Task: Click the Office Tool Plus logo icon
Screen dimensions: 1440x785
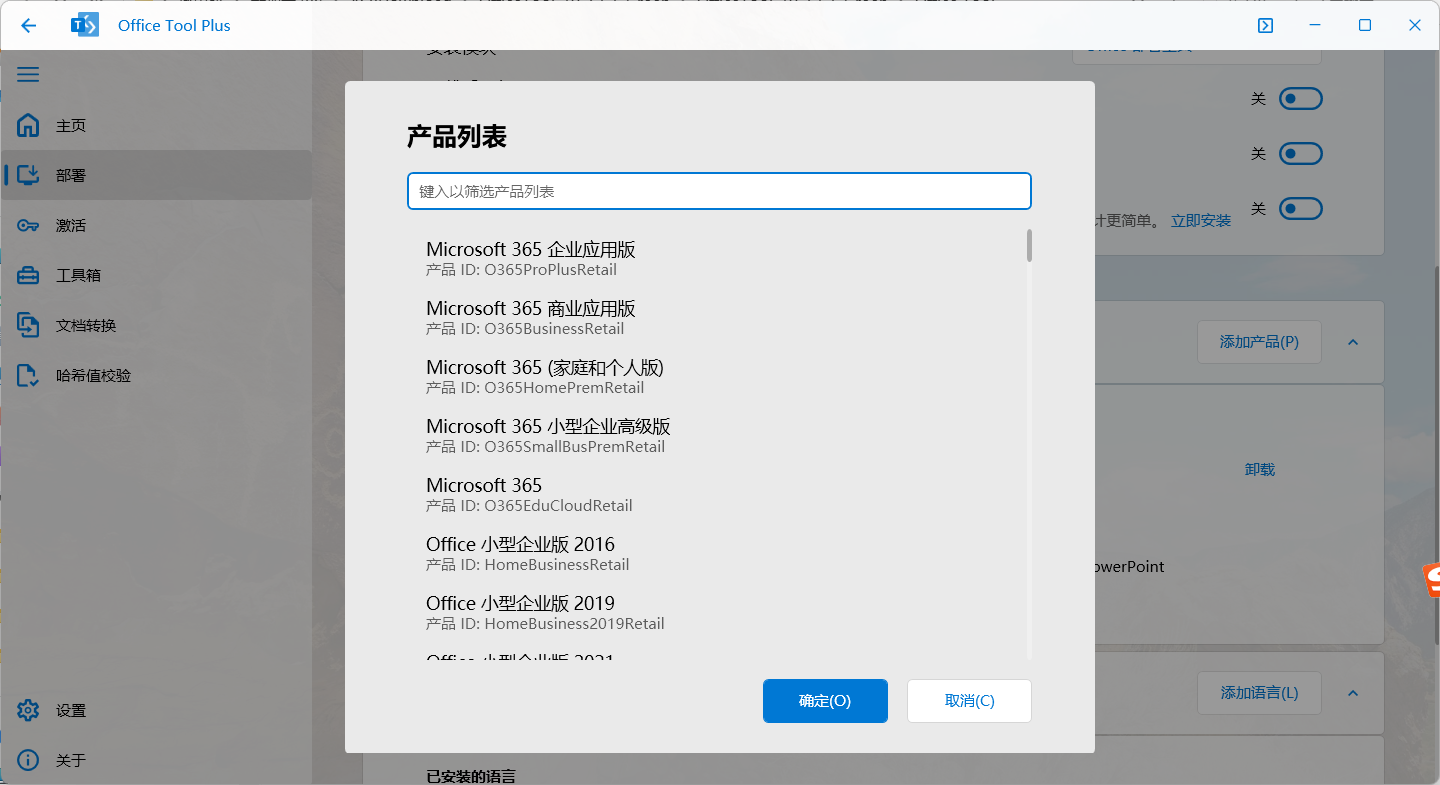Action: (85, 25)
